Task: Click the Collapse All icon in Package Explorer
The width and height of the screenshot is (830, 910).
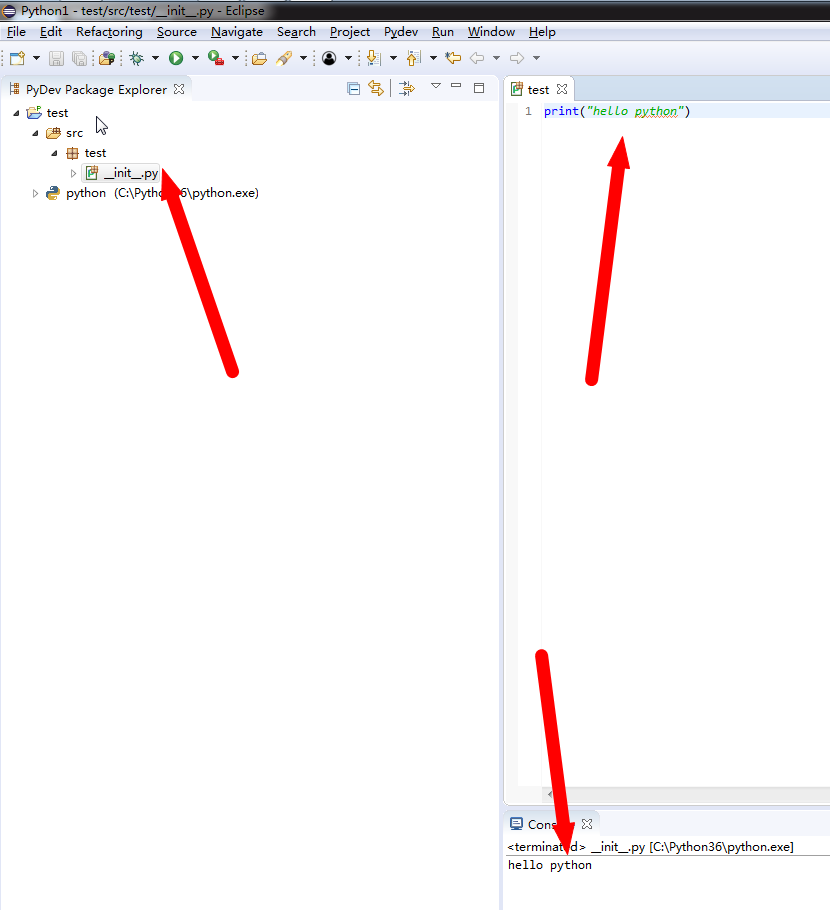Action: 353,88
